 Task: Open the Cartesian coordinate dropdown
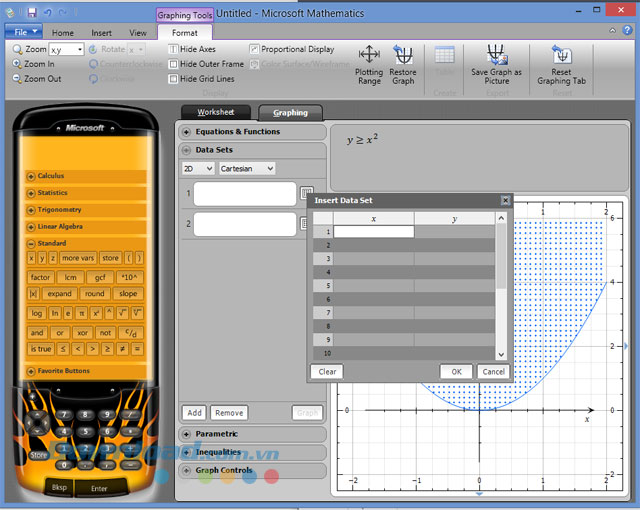[x=246, y=169]
